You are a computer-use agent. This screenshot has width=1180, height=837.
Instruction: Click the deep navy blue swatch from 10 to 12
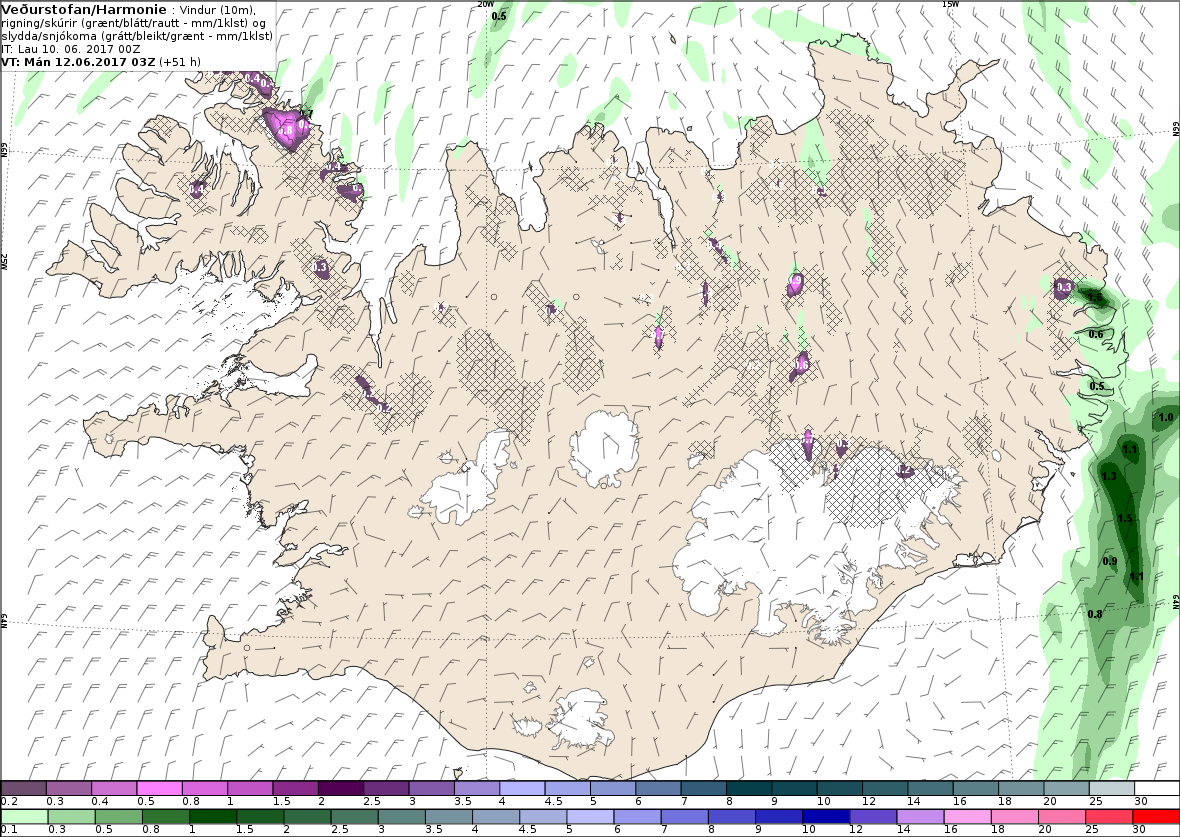(826, 817)
